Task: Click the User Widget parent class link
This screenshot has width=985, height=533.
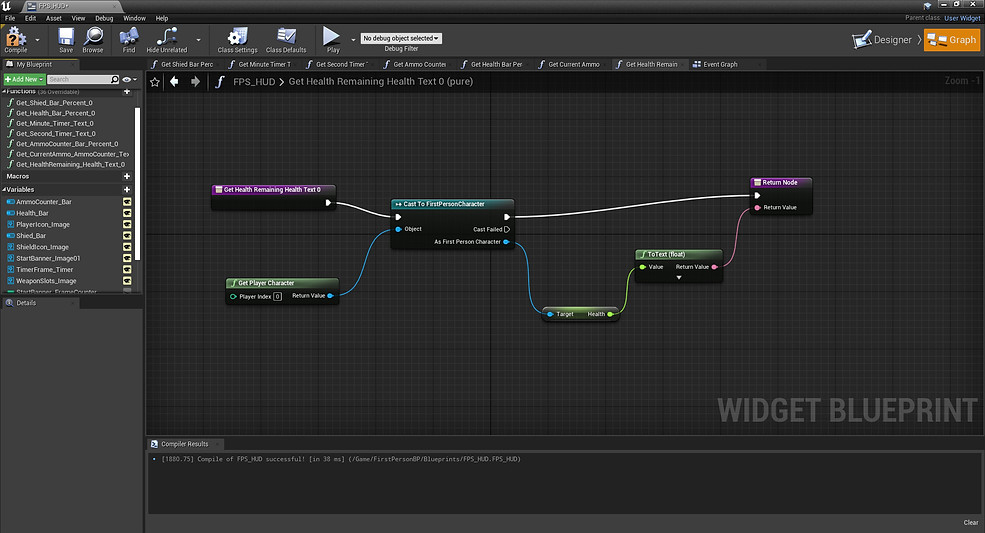Action: coord(962,18)
